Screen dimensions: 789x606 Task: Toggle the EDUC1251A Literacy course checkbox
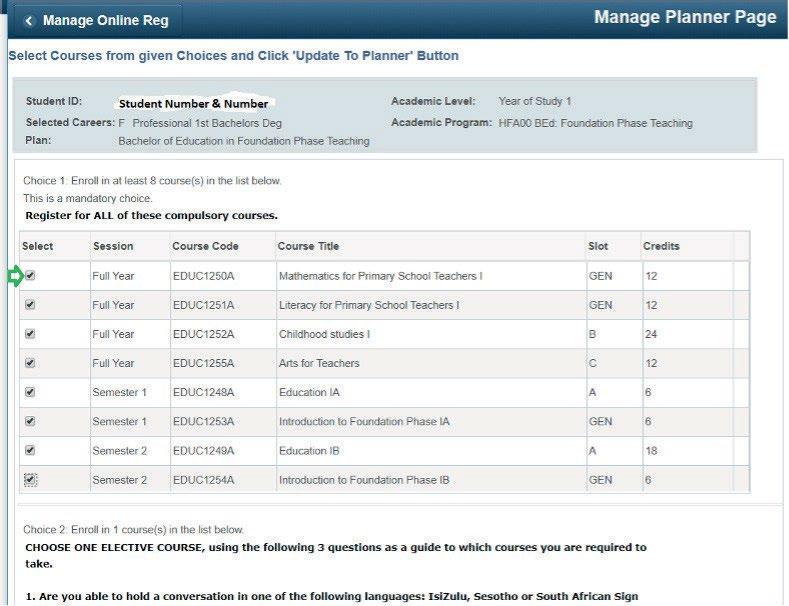pos(30,305)
